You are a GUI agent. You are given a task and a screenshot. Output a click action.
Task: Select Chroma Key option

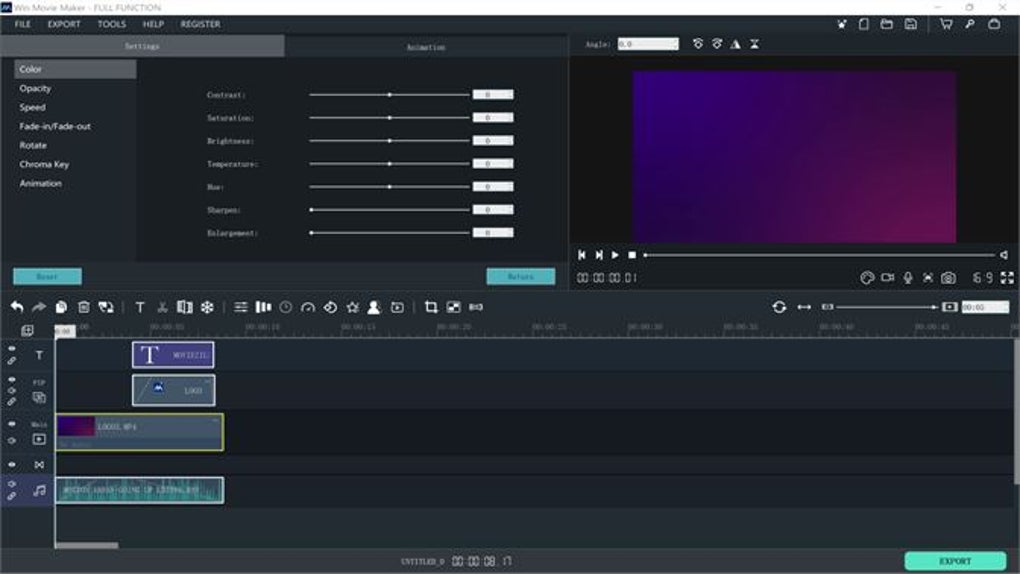tap(44, 165)
